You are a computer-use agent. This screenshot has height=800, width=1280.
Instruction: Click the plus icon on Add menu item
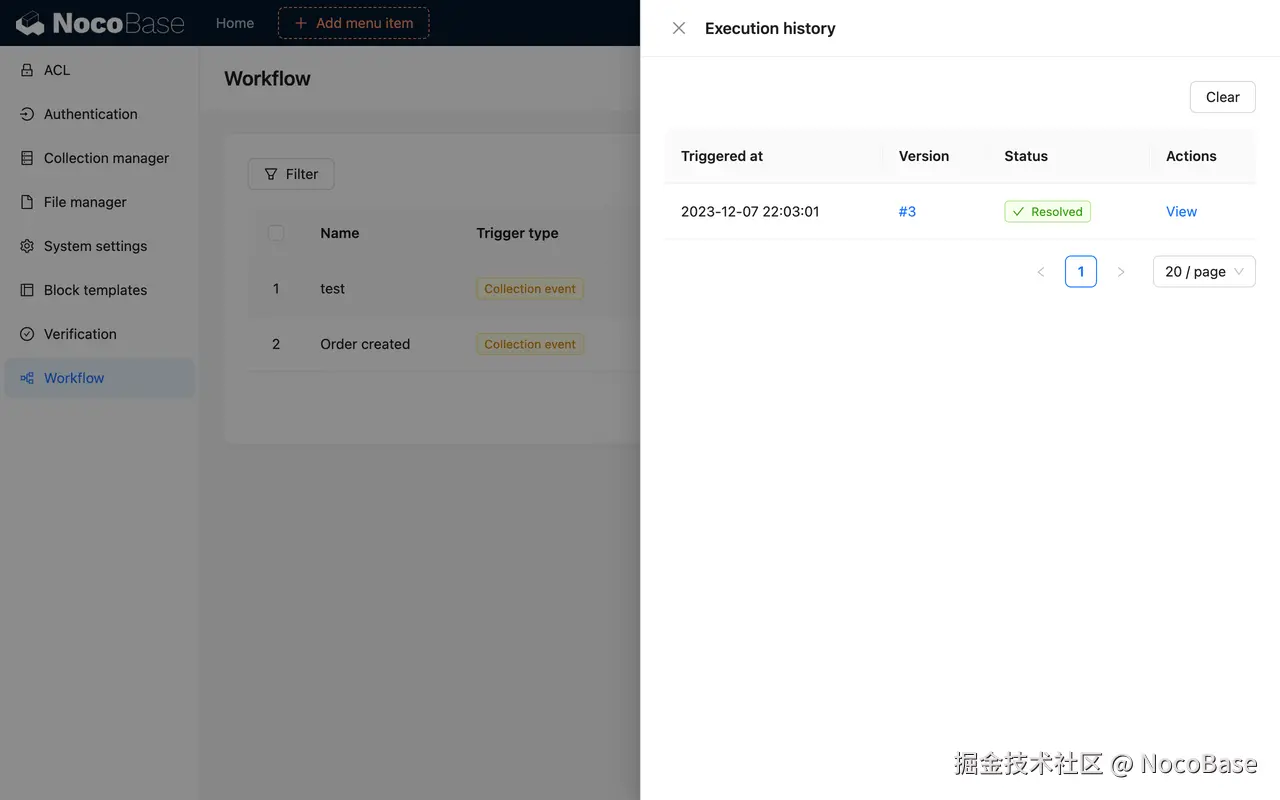click(300, 23)
